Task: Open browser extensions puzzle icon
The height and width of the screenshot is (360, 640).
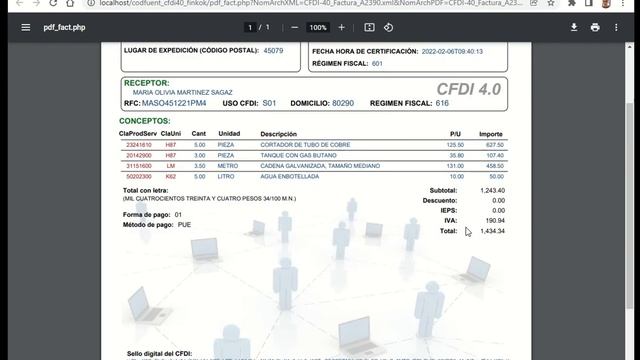Action: pyautogui.click(x=572, y=3)
